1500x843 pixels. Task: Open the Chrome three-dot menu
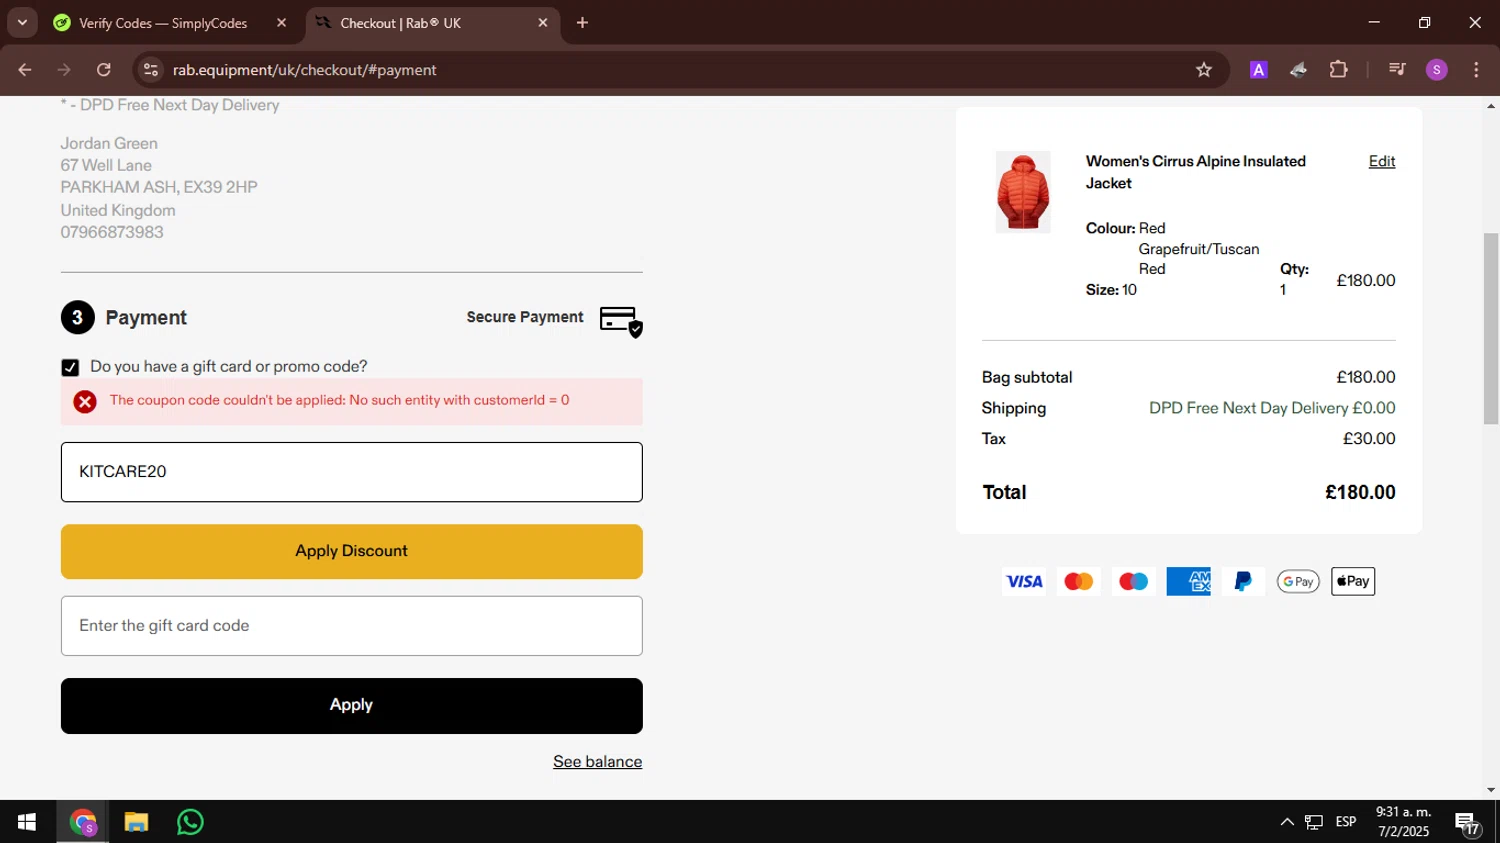click(x=1476, y=70)
